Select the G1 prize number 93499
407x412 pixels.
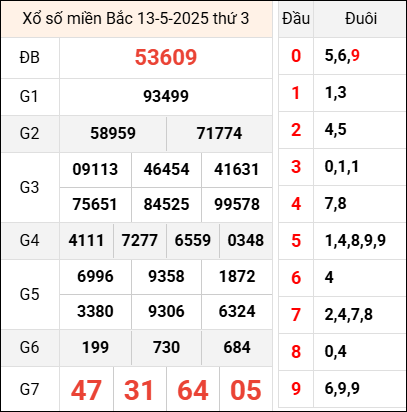(x=166, y=97)
